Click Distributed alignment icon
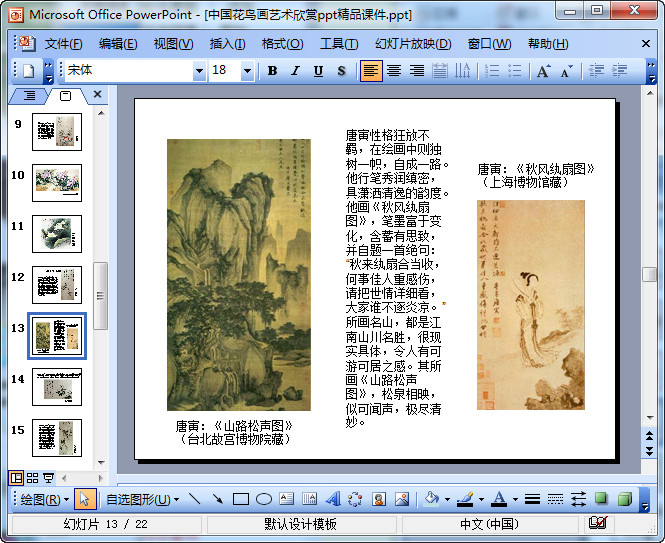 440,71
